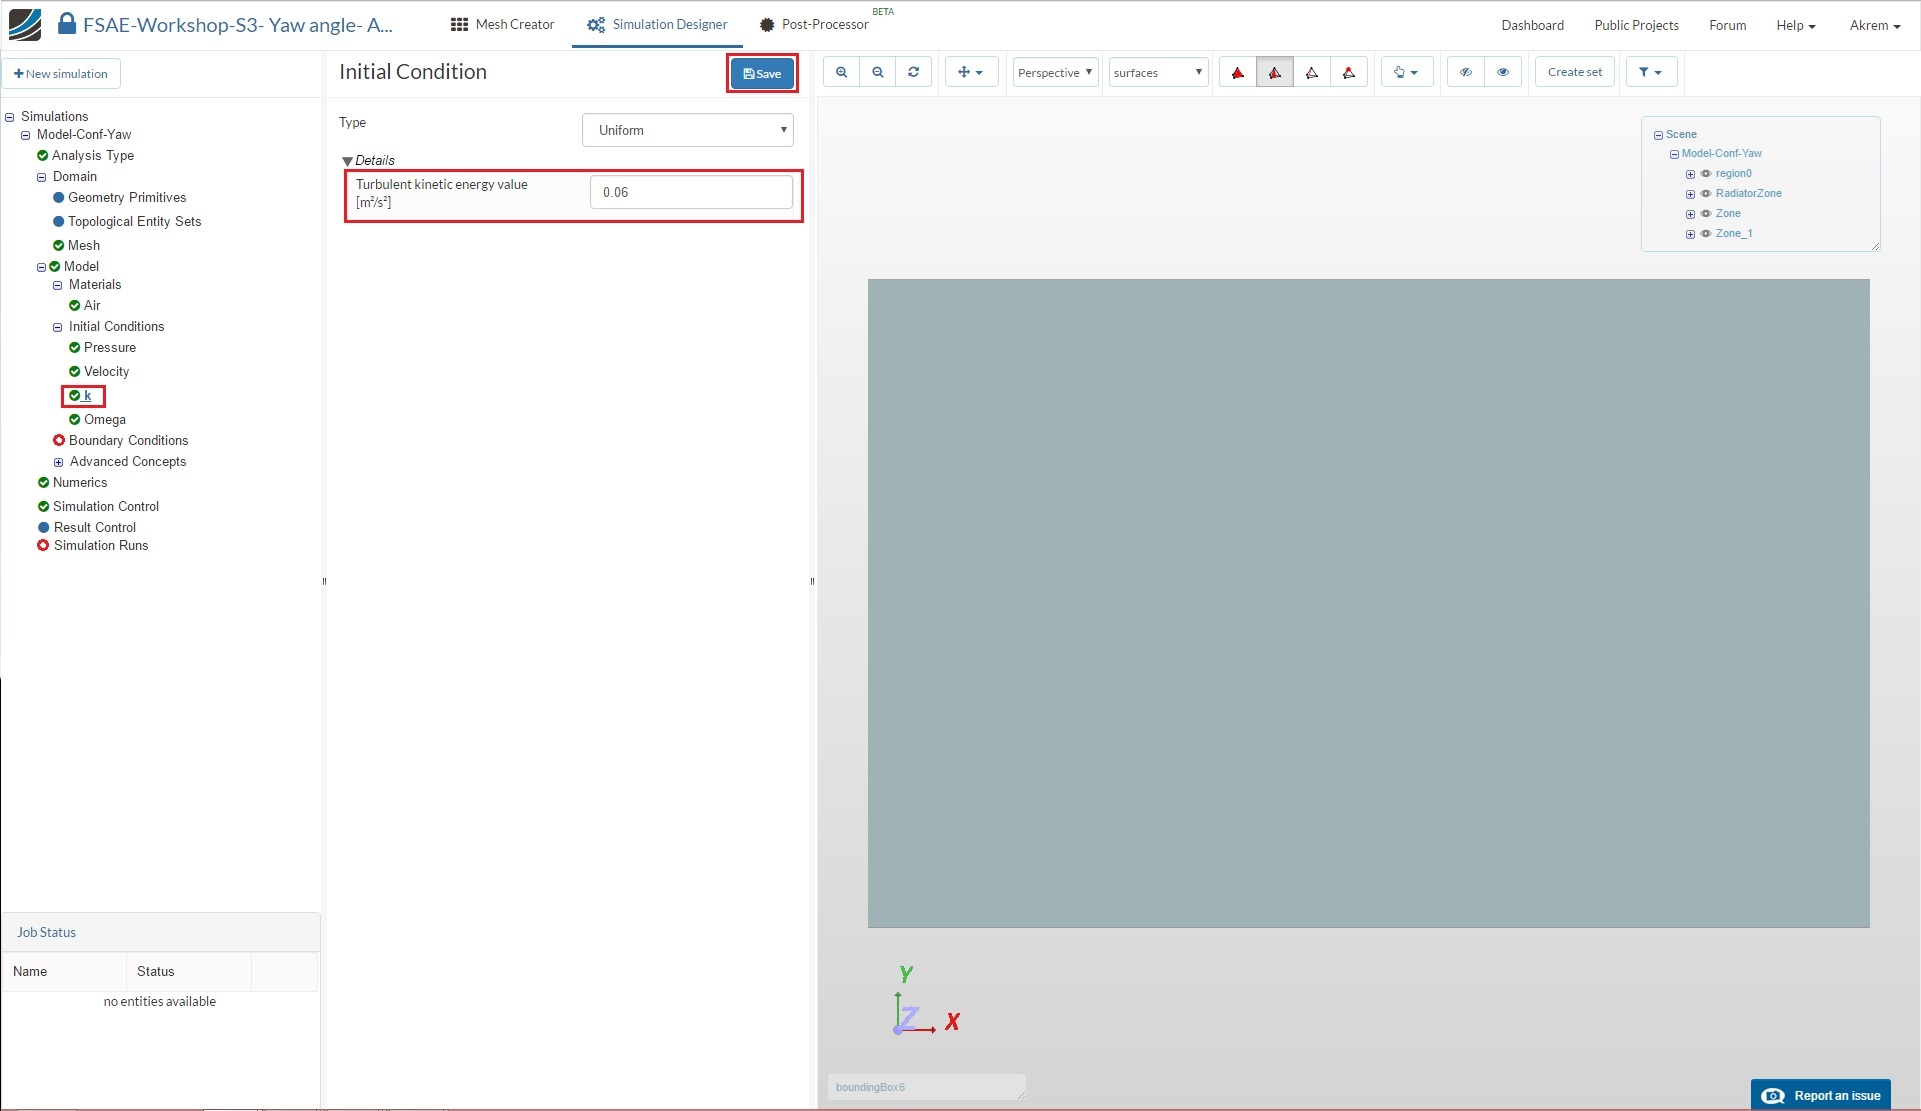Image resolution: width=1921 pixels, height=1111 pixels.
Task: Click the zoom in magnifier icon
Action: 841,72
